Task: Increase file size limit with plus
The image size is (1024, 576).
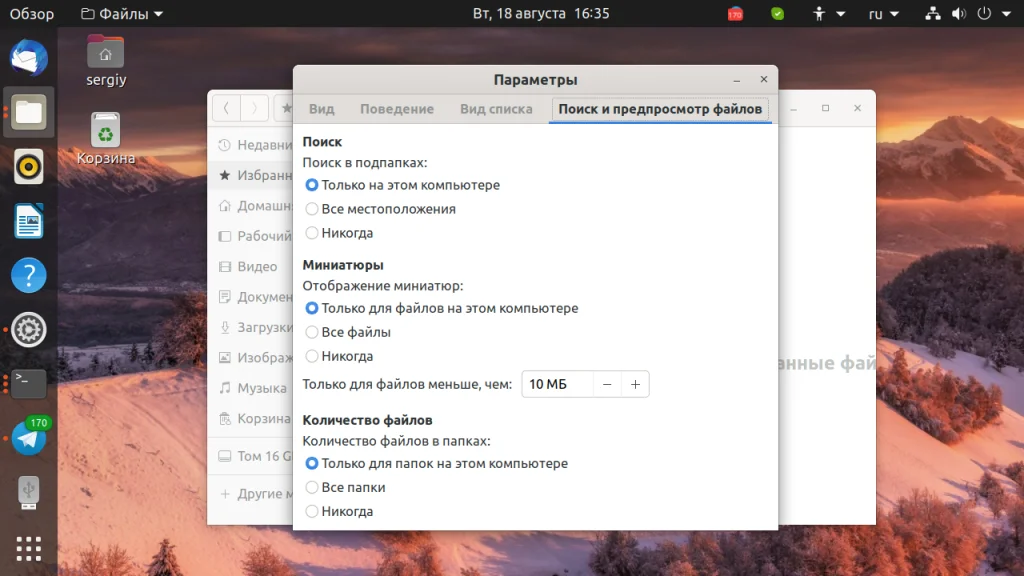Action: click(635, 385)
